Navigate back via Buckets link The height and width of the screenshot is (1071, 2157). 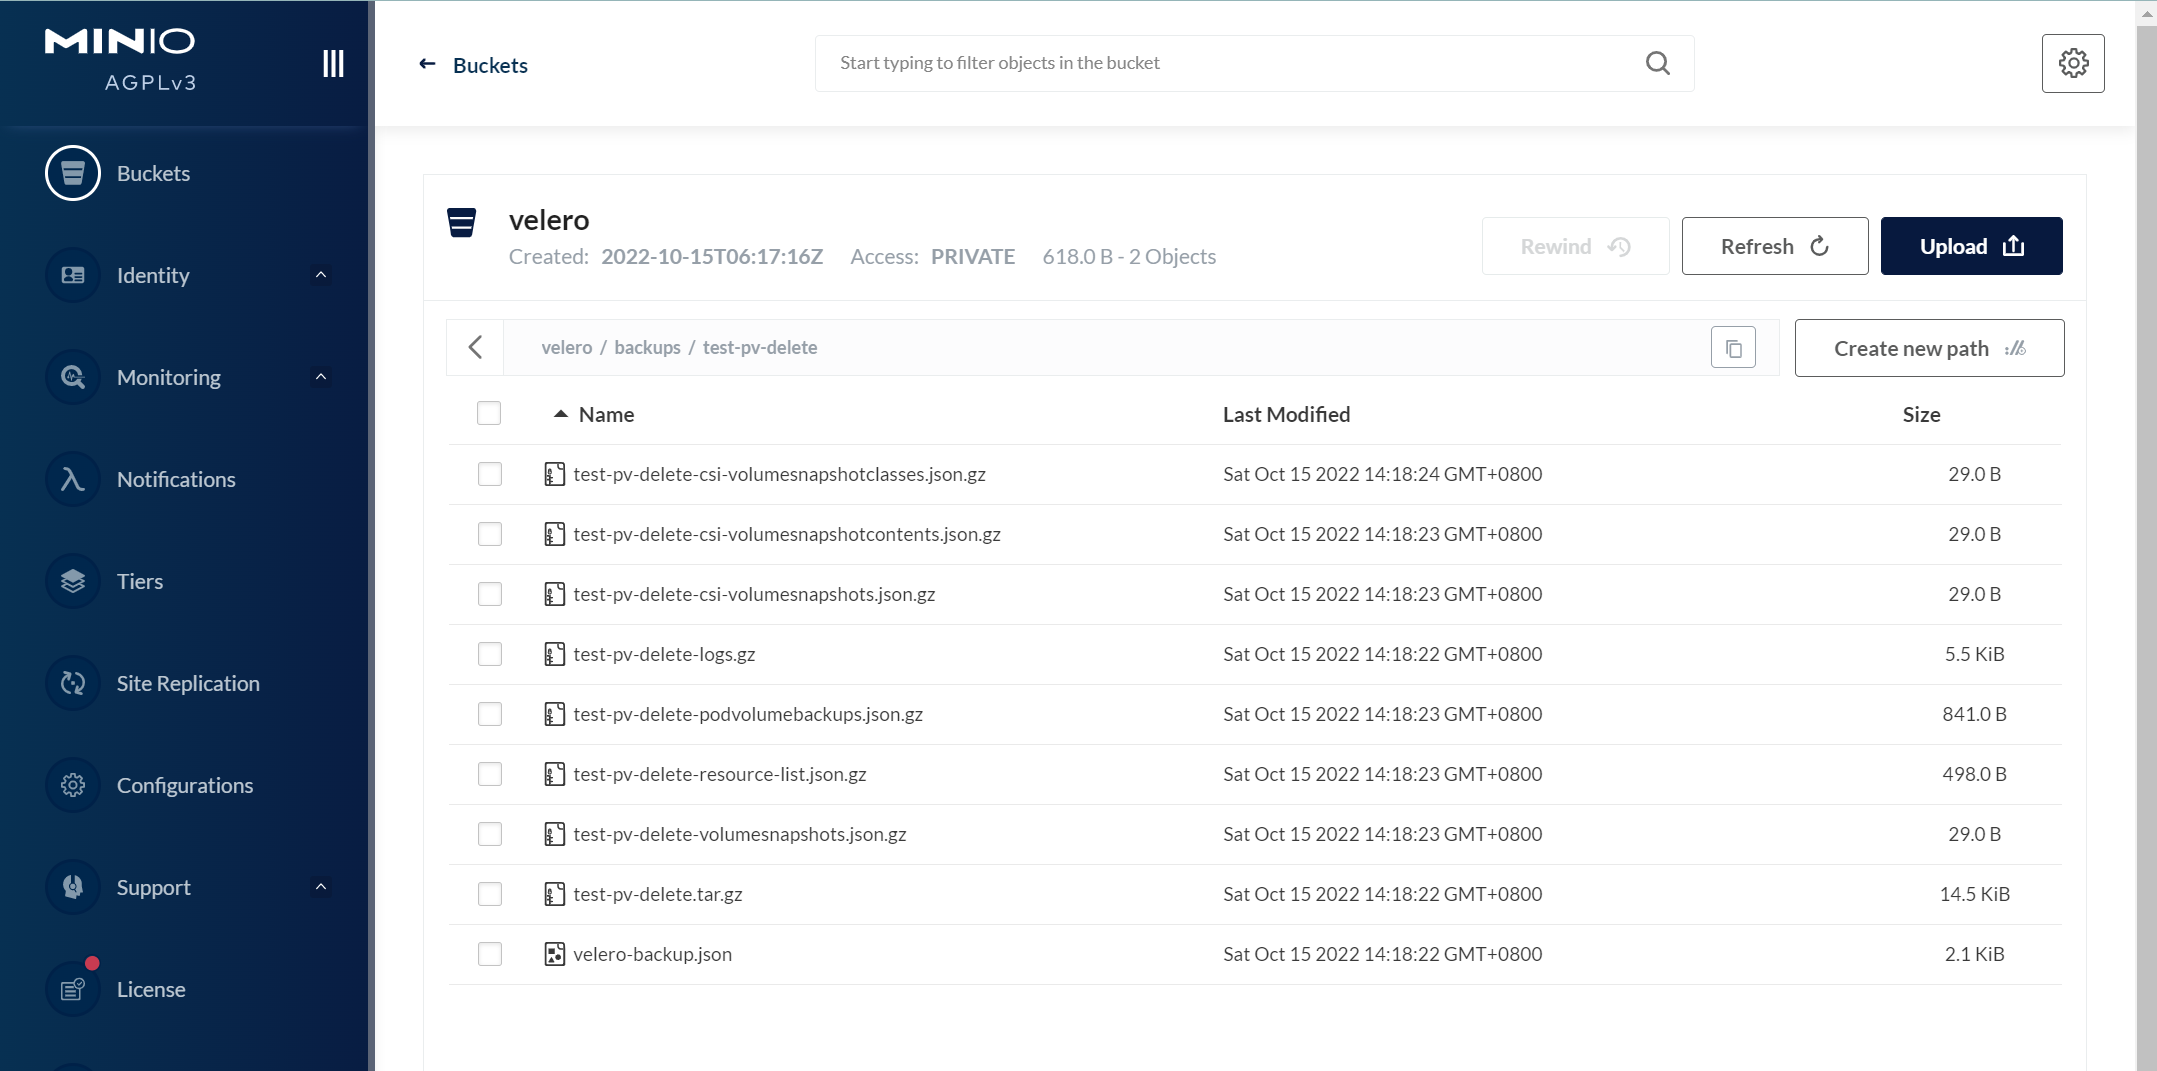pos(490,65)
